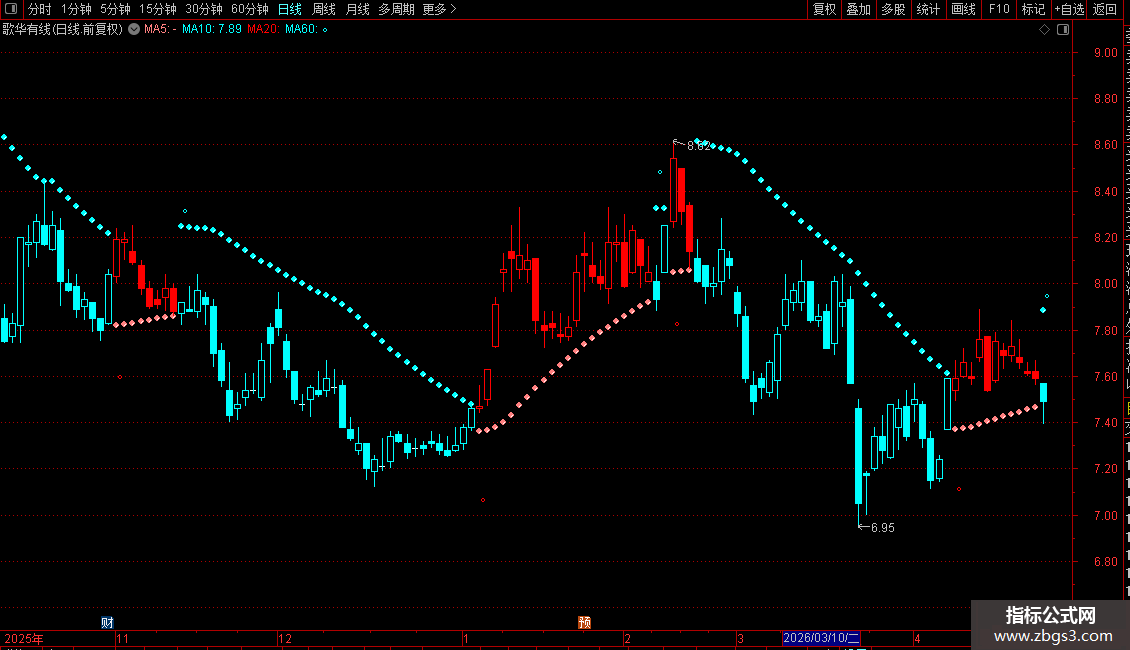Screen dimensions: 1130x650
Task: Switch to 分时 intraday view
Action: [x=40, y=9]
